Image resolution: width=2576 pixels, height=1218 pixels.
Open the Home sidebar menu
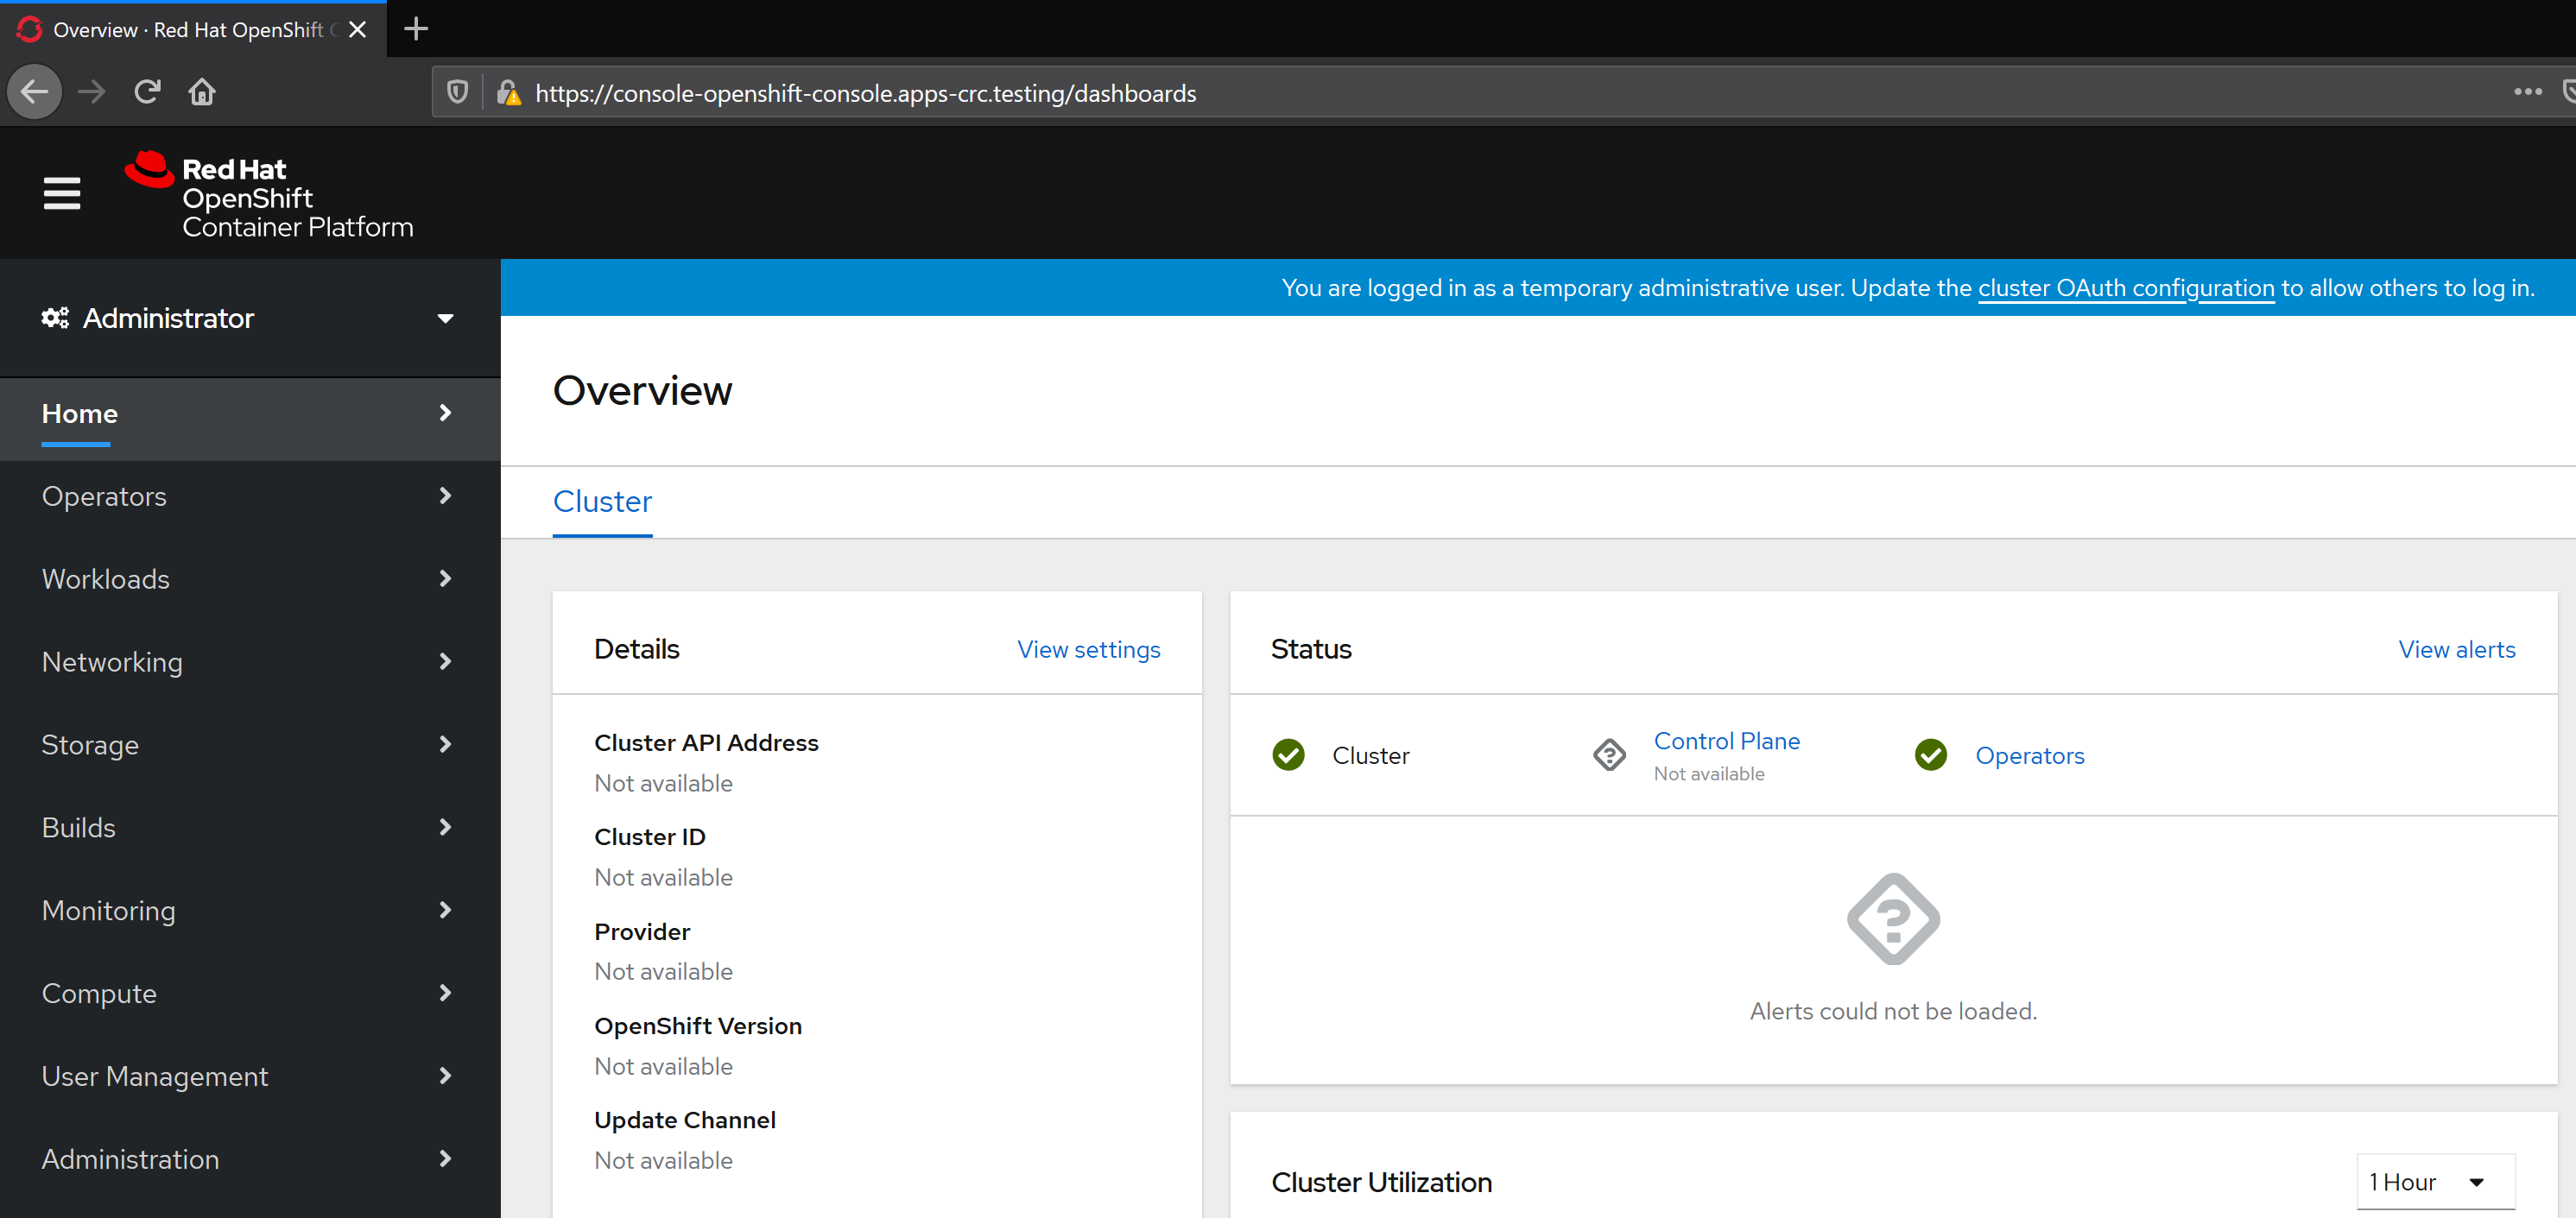click(x=444, y=412)
